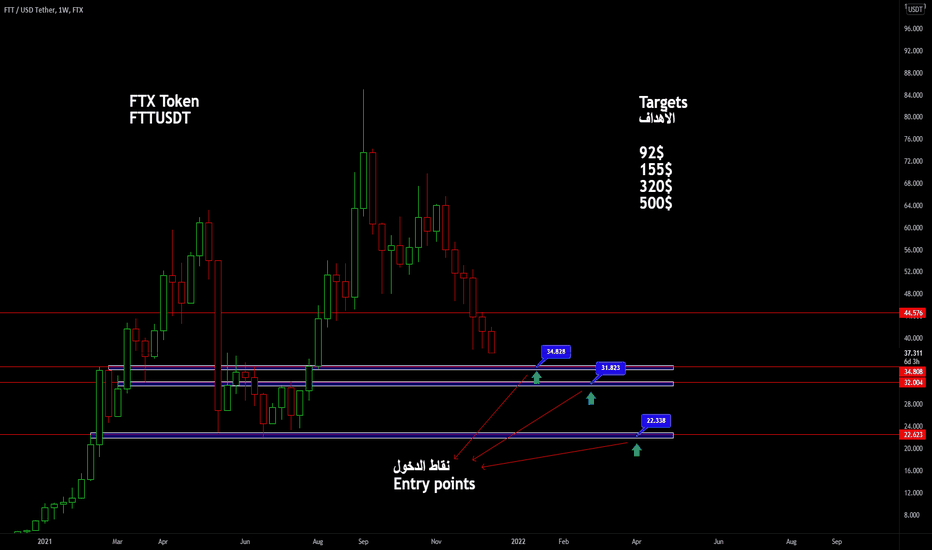Click the 8.000 price axis label
The image size is (932, 550).
pos(914,515)
